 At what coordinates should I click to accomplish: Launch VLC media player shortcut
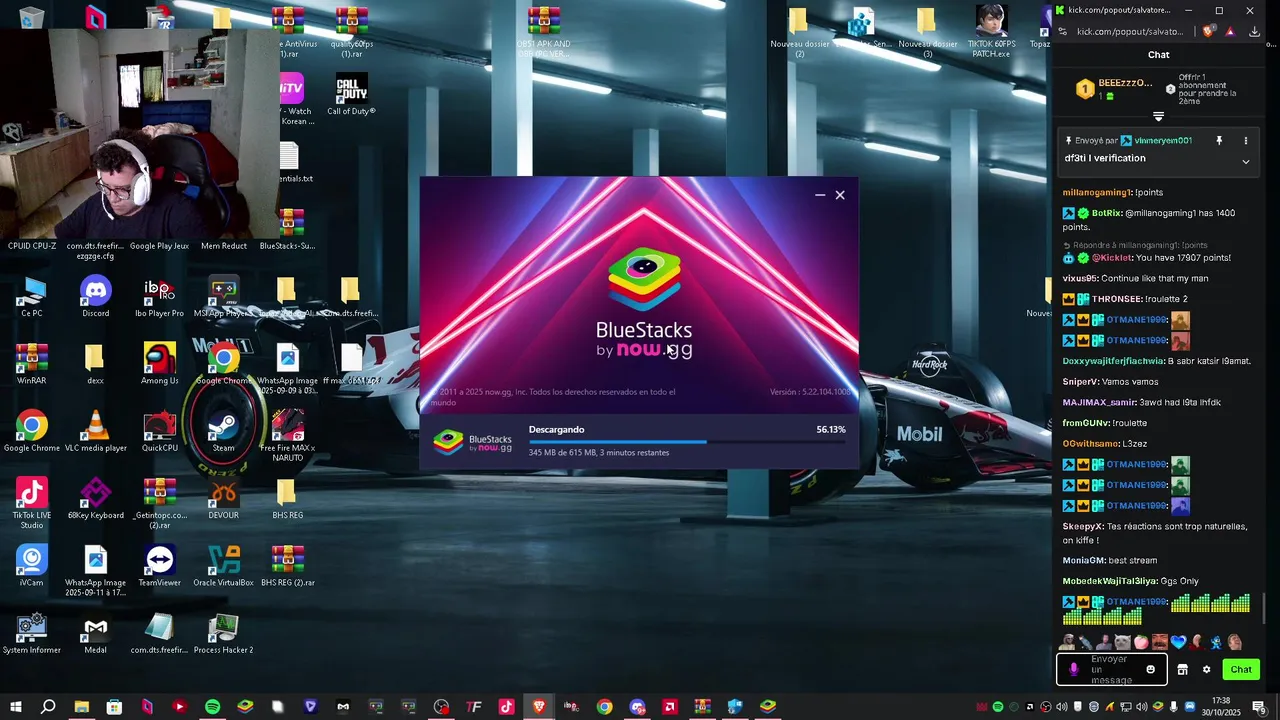point(95,431)
